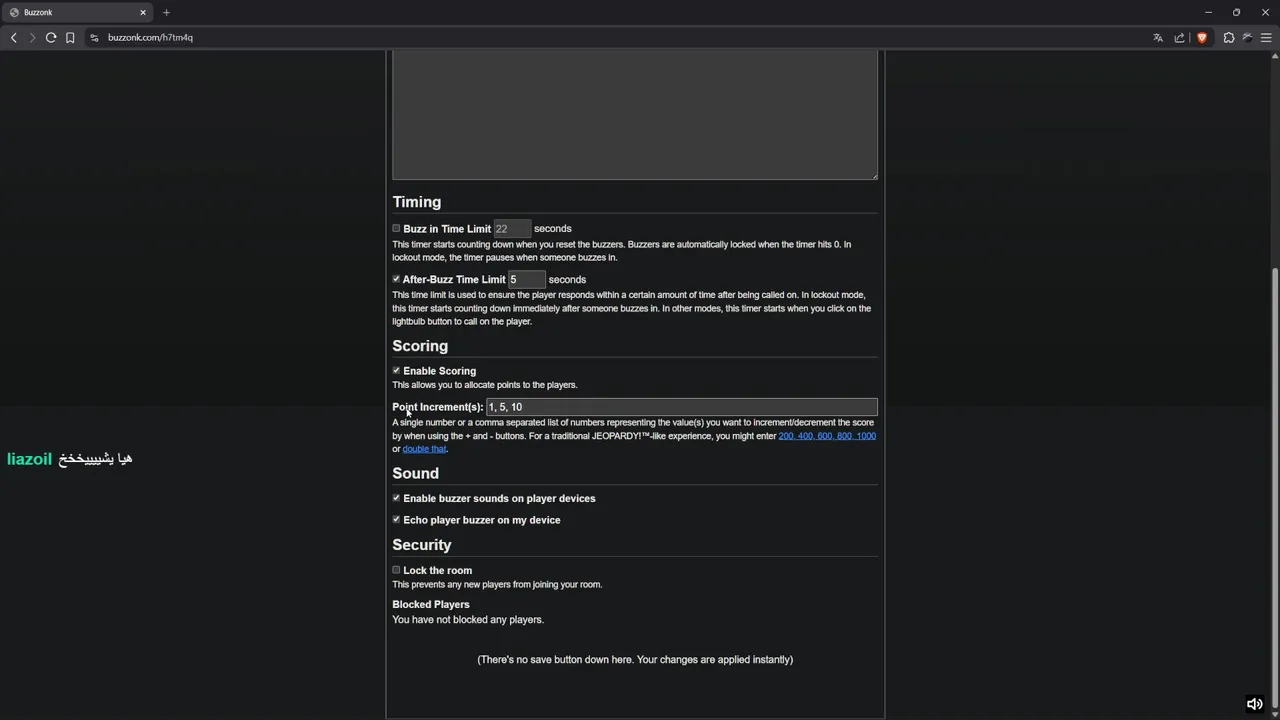Viewport: 1280px width, 720px height.
Task: Click the Timing section heading
Action: [416, 202]
